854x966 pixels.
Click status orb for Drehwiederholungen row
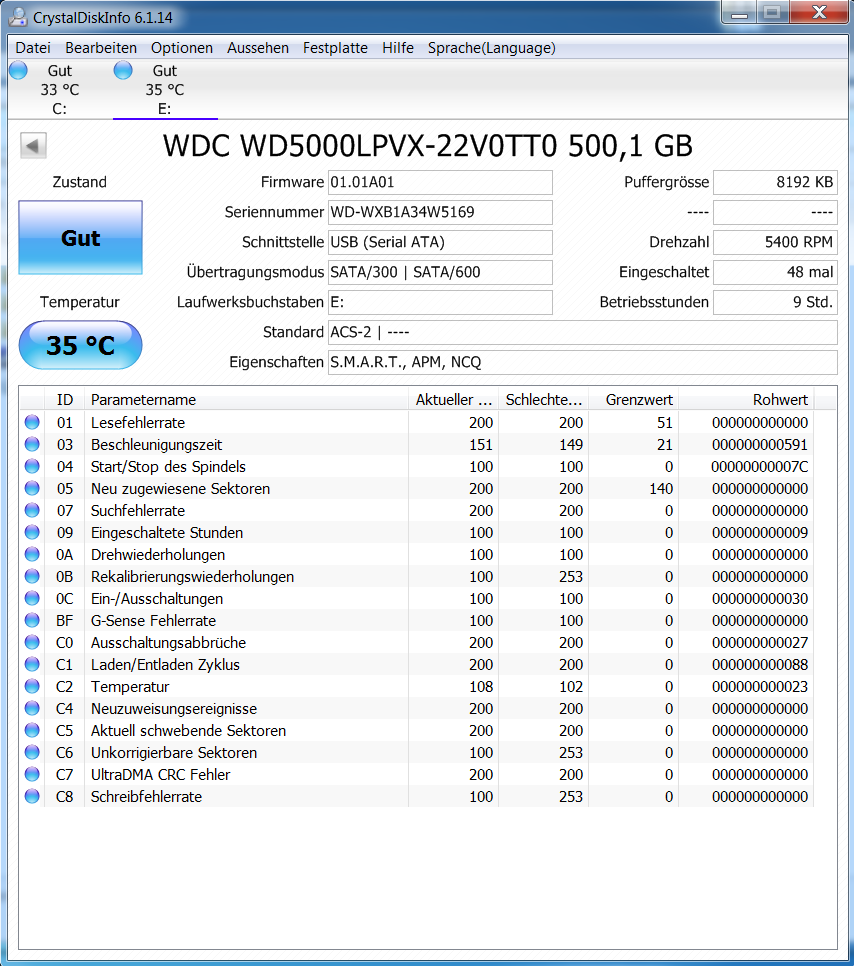32,554
